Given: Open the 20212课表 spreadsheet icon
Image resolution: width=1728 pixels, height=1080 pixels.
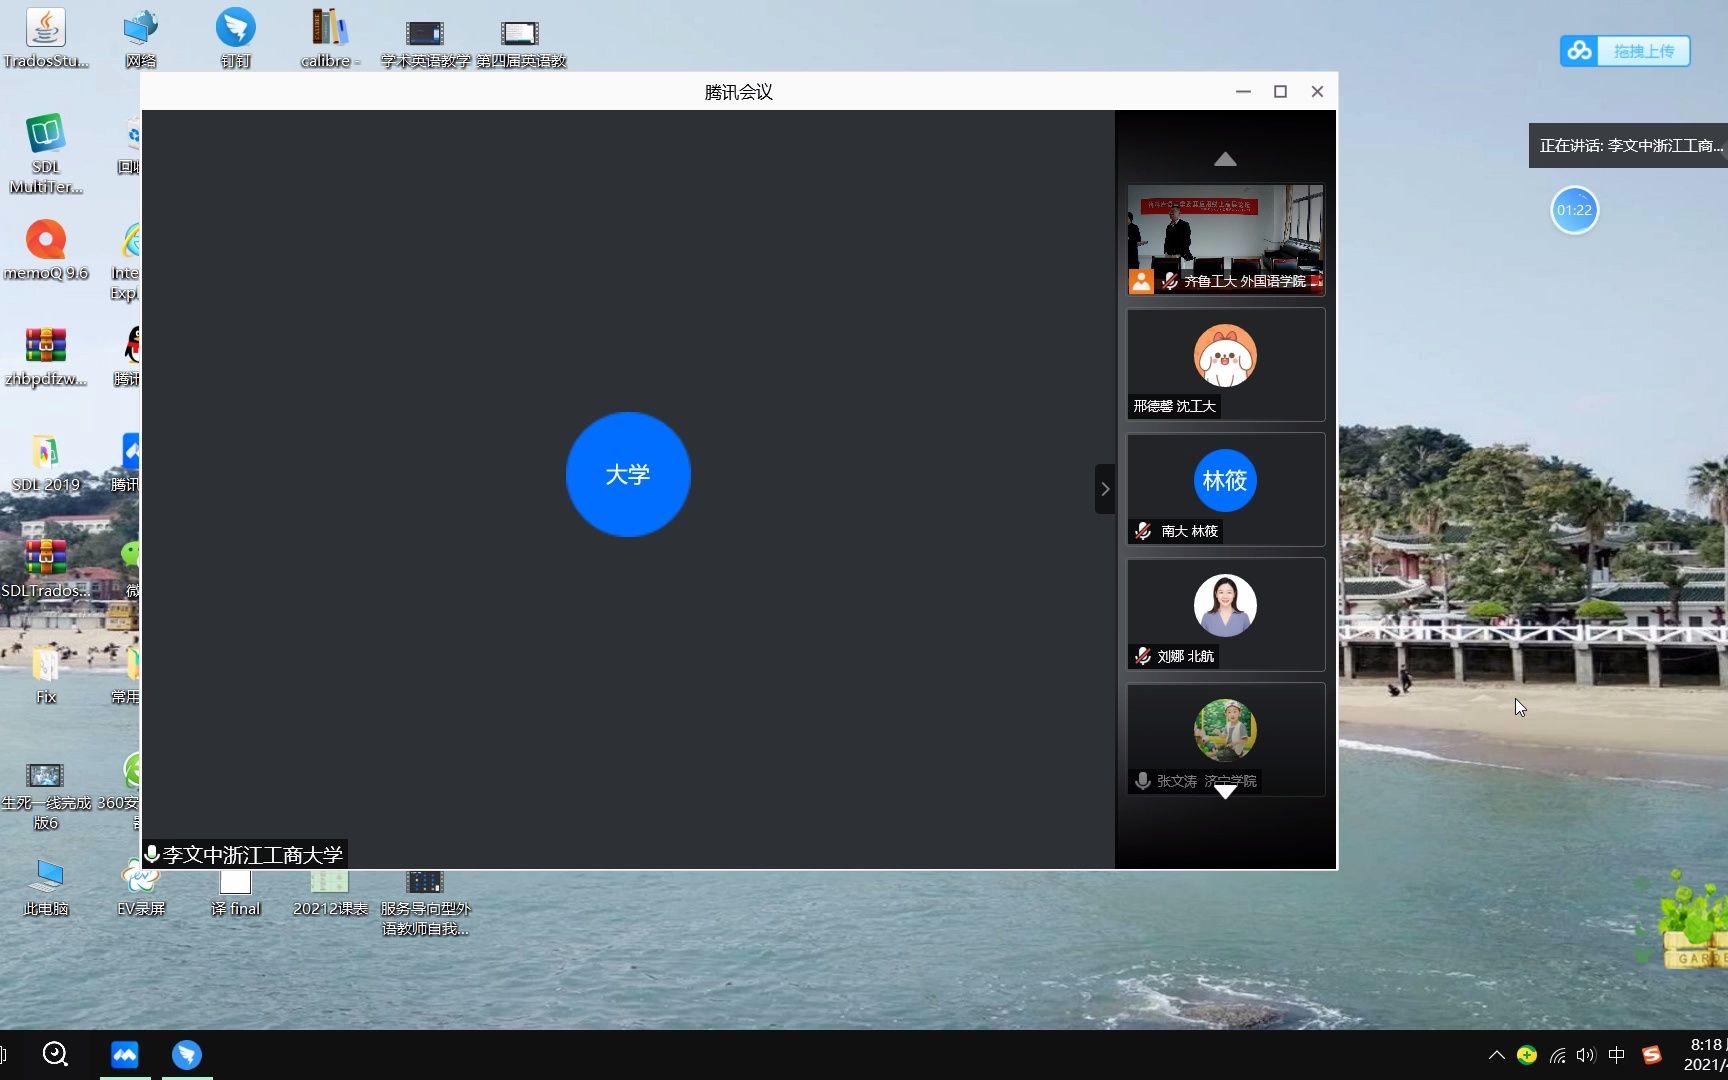Looking at the screenshot, I should [x=330, y=890].
